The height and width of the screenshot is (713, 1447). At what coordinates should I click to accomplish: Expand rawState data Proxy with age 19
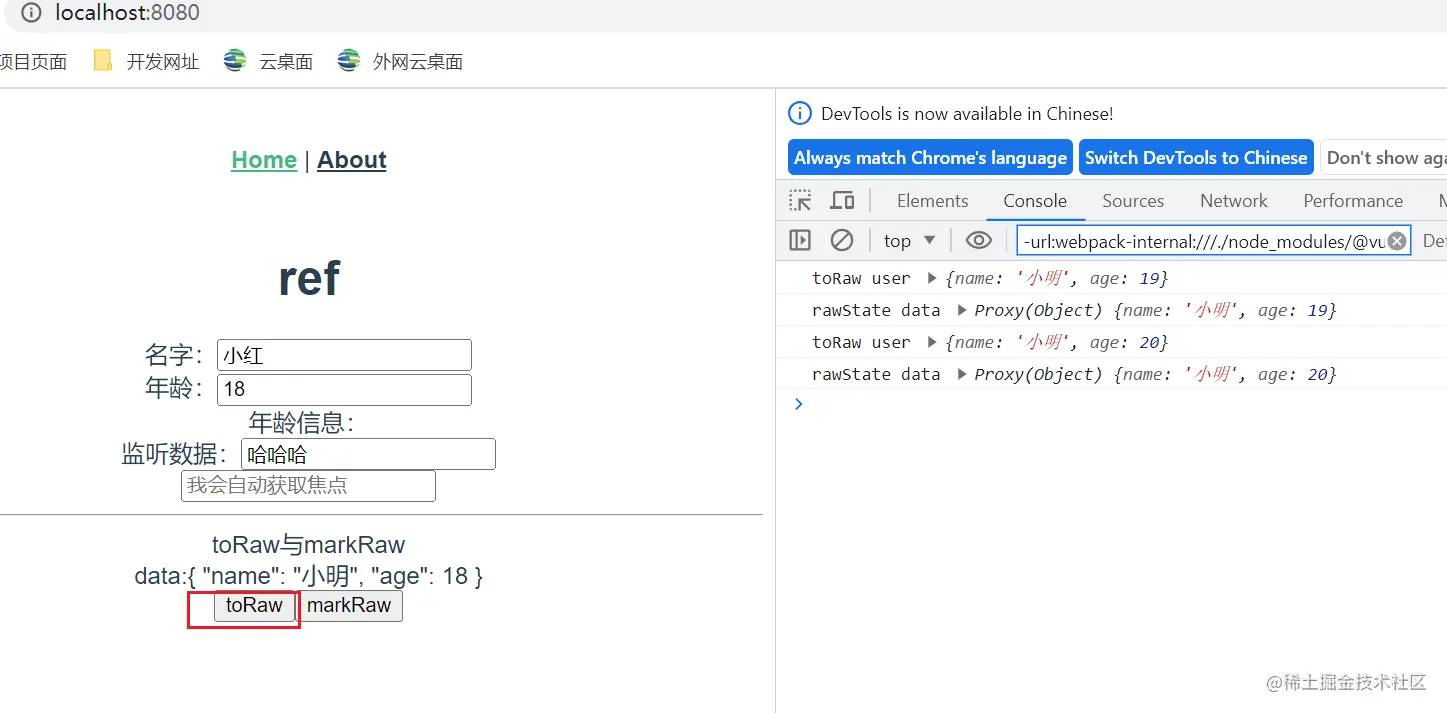click(x=962, y=310)
